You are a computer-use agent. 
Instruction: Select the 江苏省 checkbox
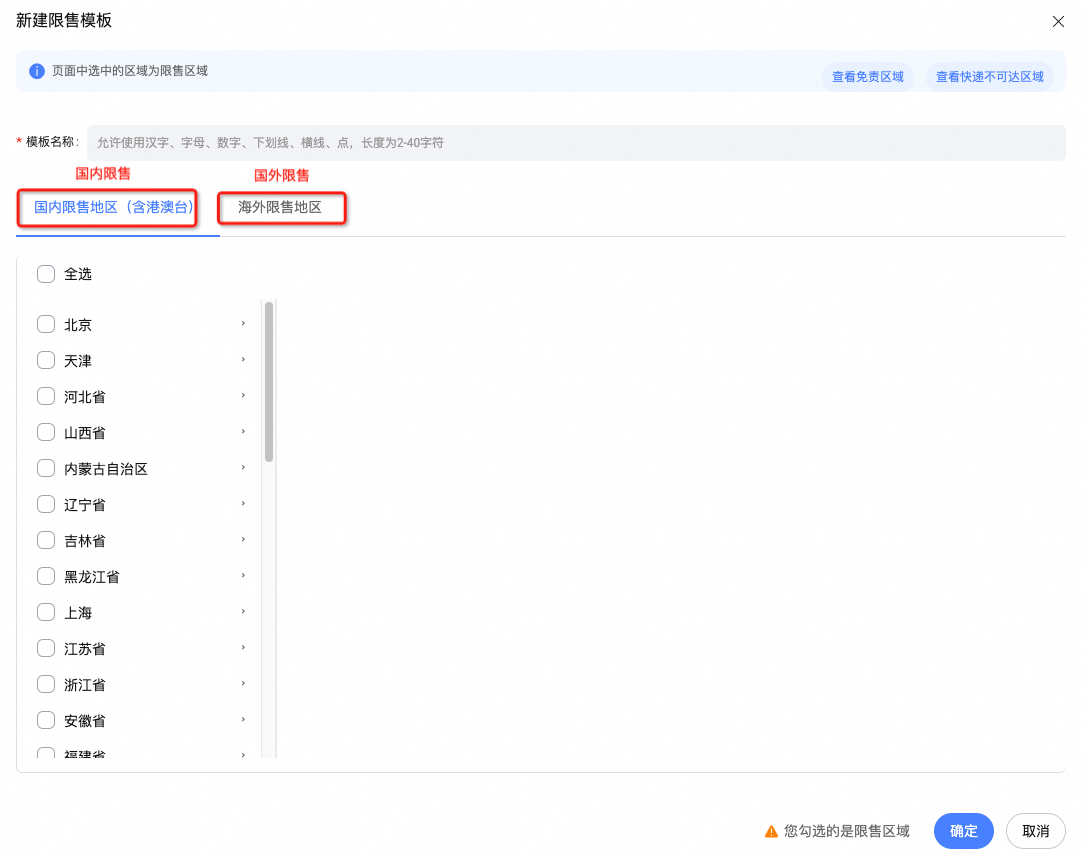[46, 648]
